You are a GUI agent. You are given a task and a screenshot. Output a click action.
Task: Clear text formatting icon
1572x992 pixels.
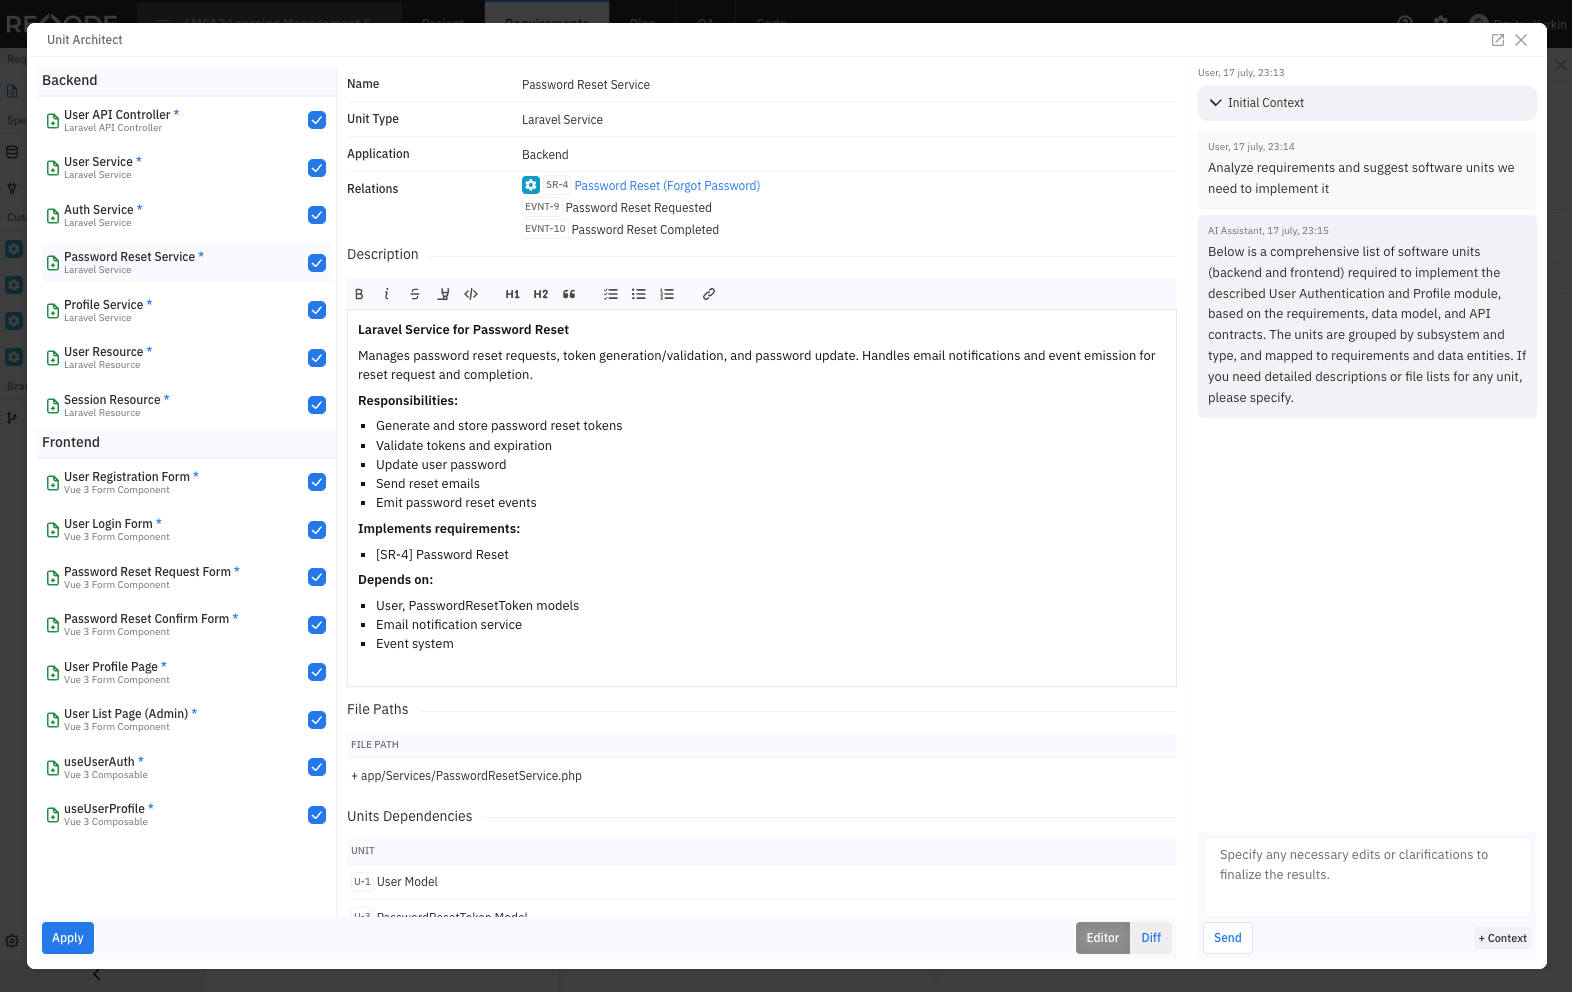coord(443,294)
